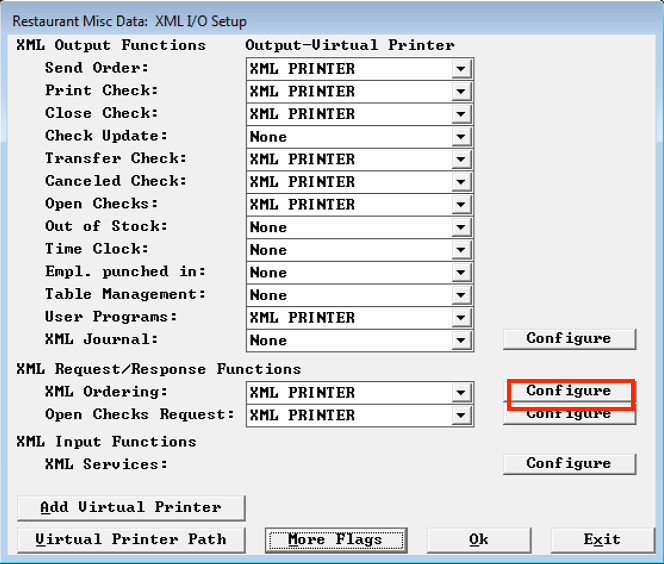Viewport: 664px width, 564px height.
Task: Click Configure for XML Ordering
Action: (569, 391)
